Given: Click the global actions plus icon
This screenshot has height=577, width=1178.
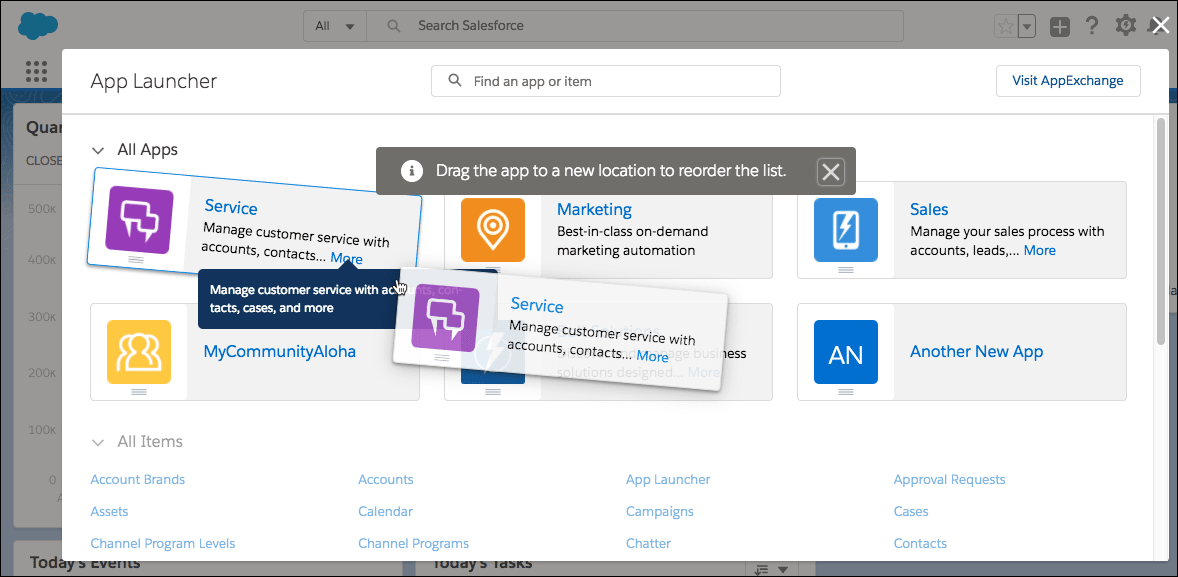Looking at the screenshot, I should [x=1059, y=27].
